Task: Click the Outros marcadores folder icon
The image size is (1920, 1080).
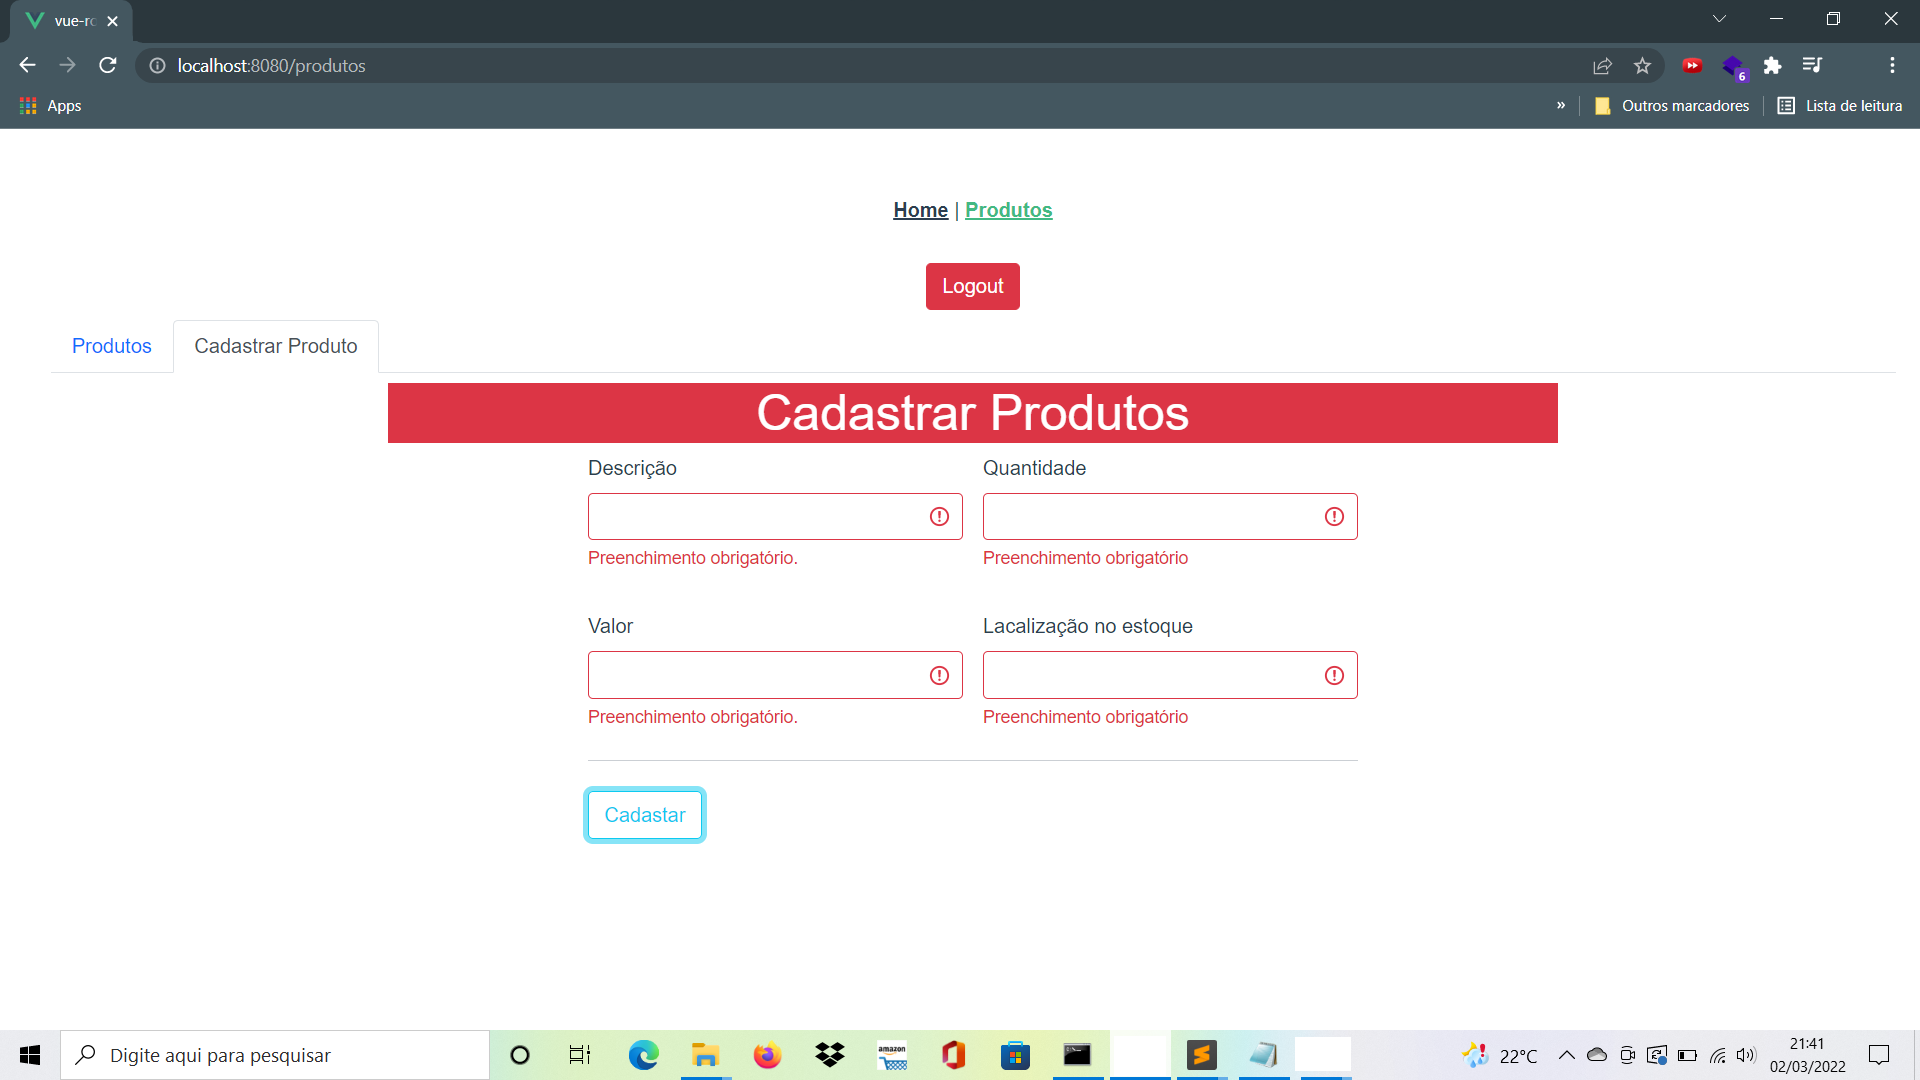Action: click(1604, 105)
